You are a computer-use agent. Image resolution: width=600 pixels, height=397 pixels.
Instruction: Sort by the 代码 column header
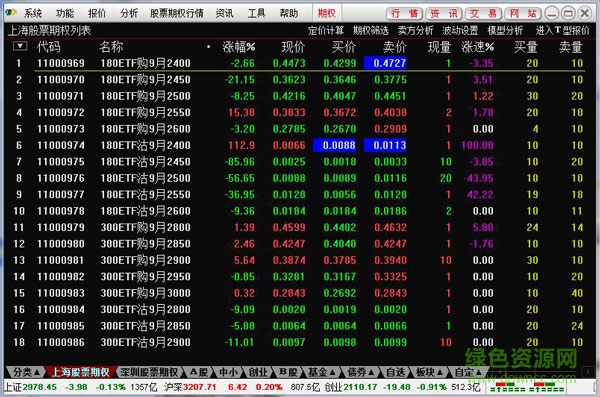[x=49, y=47]
